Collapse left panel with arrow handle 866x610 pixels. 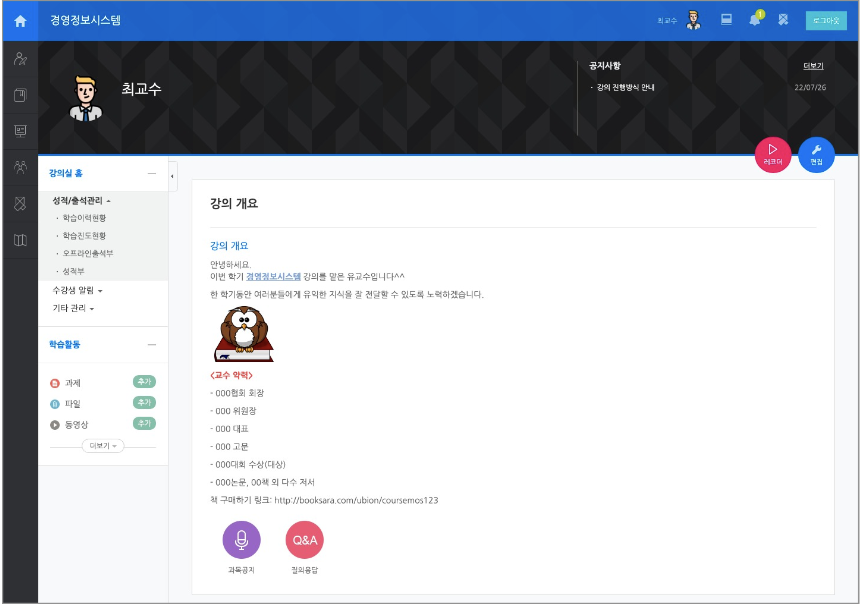point(172,176)
